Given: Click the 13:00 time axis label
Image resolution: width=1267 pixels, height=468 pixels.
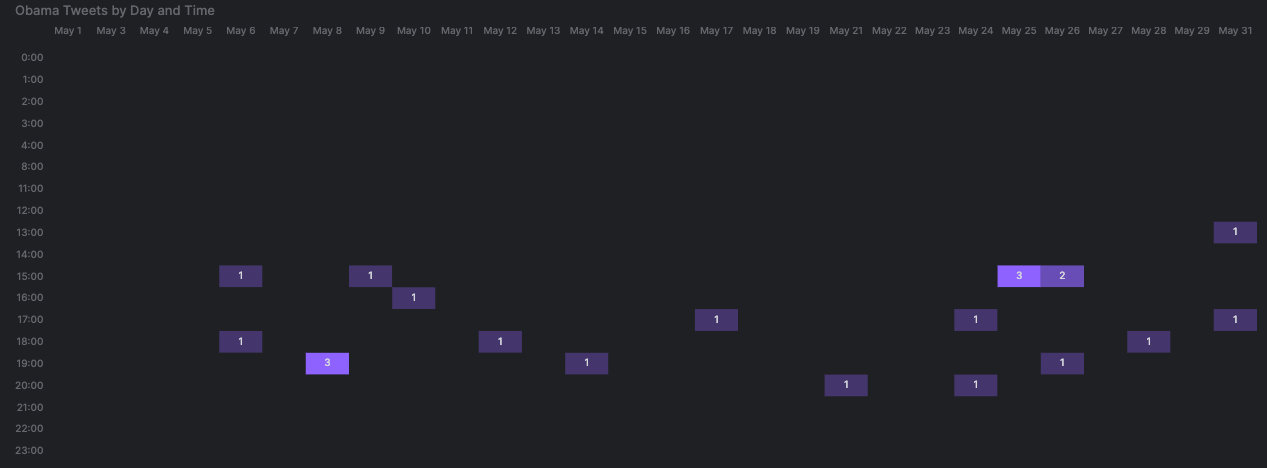Looking at the screenshot, I should click(30, 232).
